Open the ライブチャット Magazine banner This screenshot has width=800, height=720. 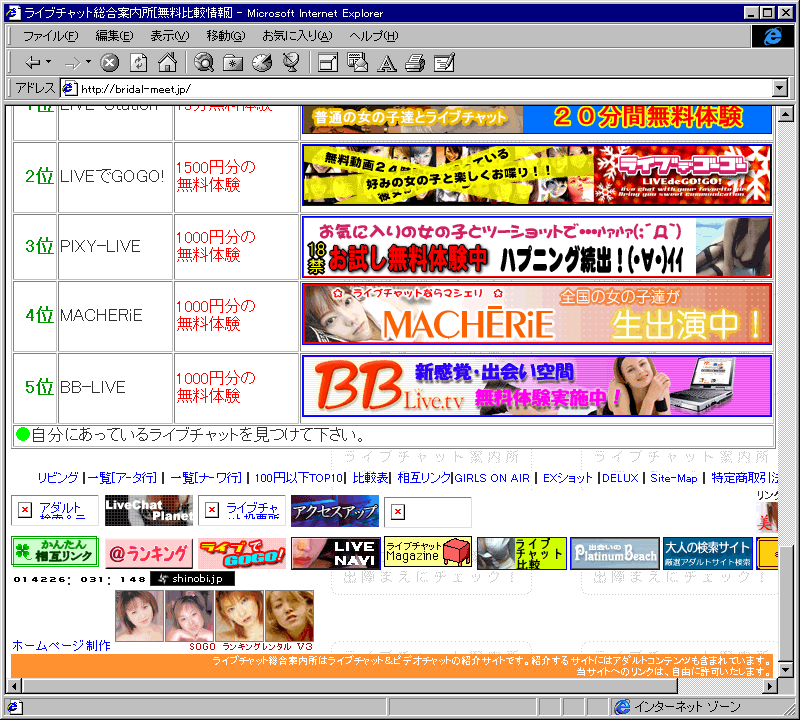(428, 552)
